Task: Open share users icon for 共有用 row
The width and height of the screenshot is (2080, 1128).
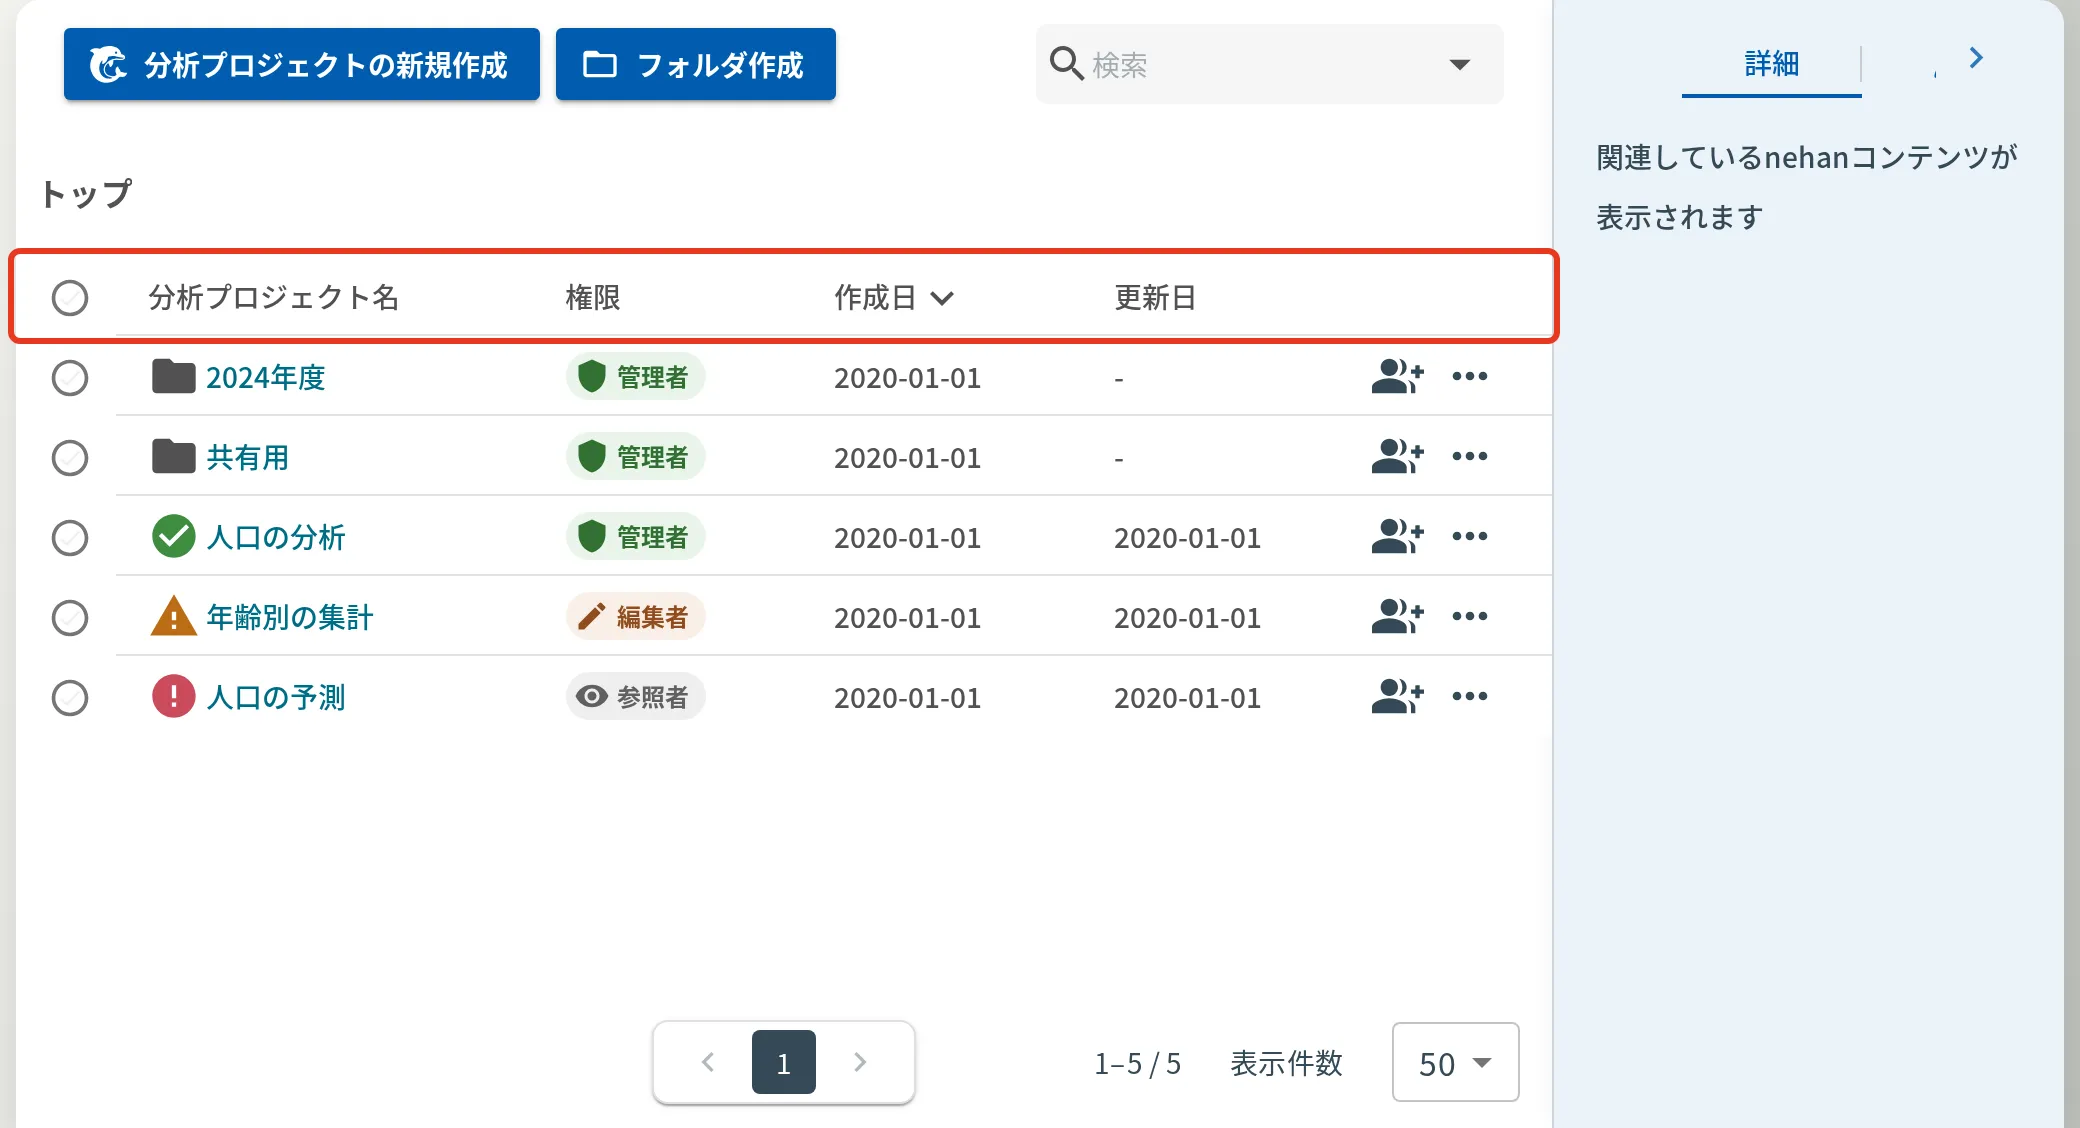Action: pos(1397,456)
